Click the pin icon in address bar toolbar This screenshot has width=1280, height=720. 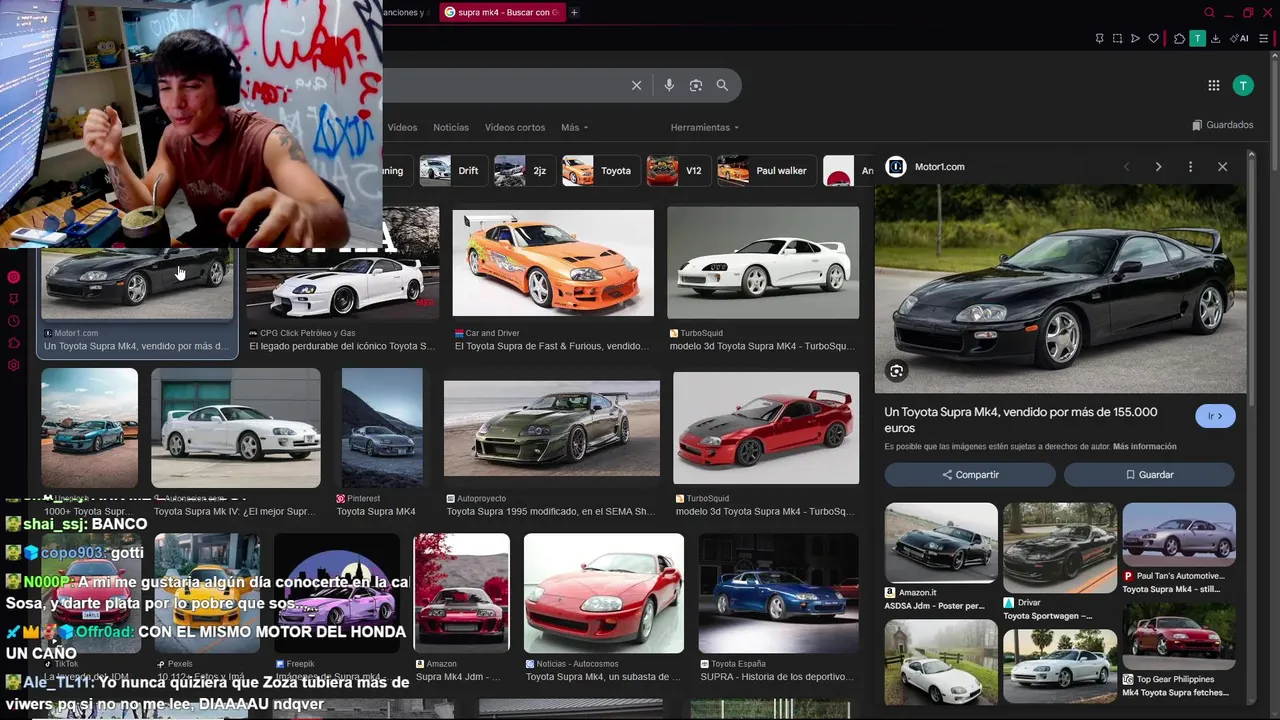click(1099, 39)
